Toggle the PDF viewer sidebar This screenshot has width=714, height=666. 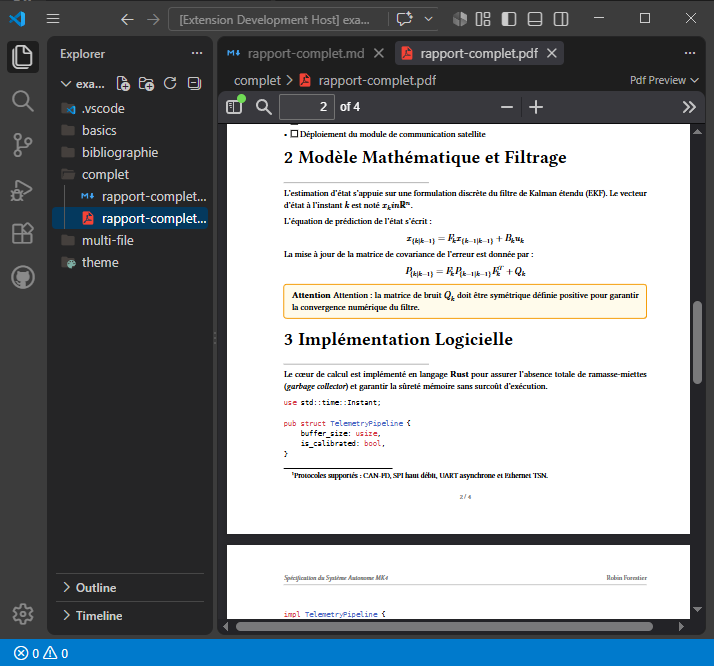[x=235, y=107]
